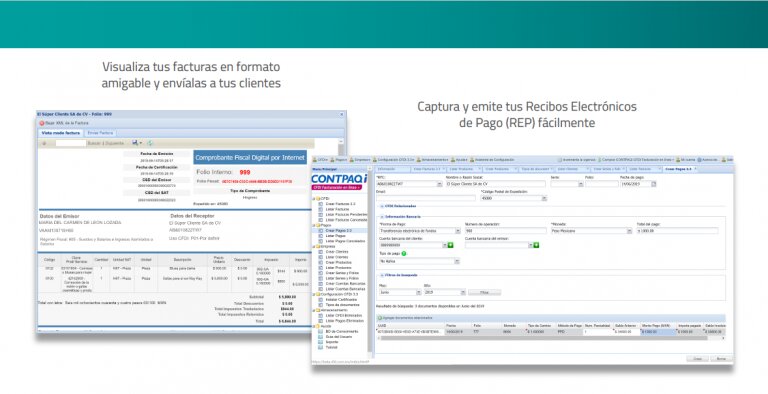
Task: Open the Forma de Pago dropdown
Action: point(457,231)
